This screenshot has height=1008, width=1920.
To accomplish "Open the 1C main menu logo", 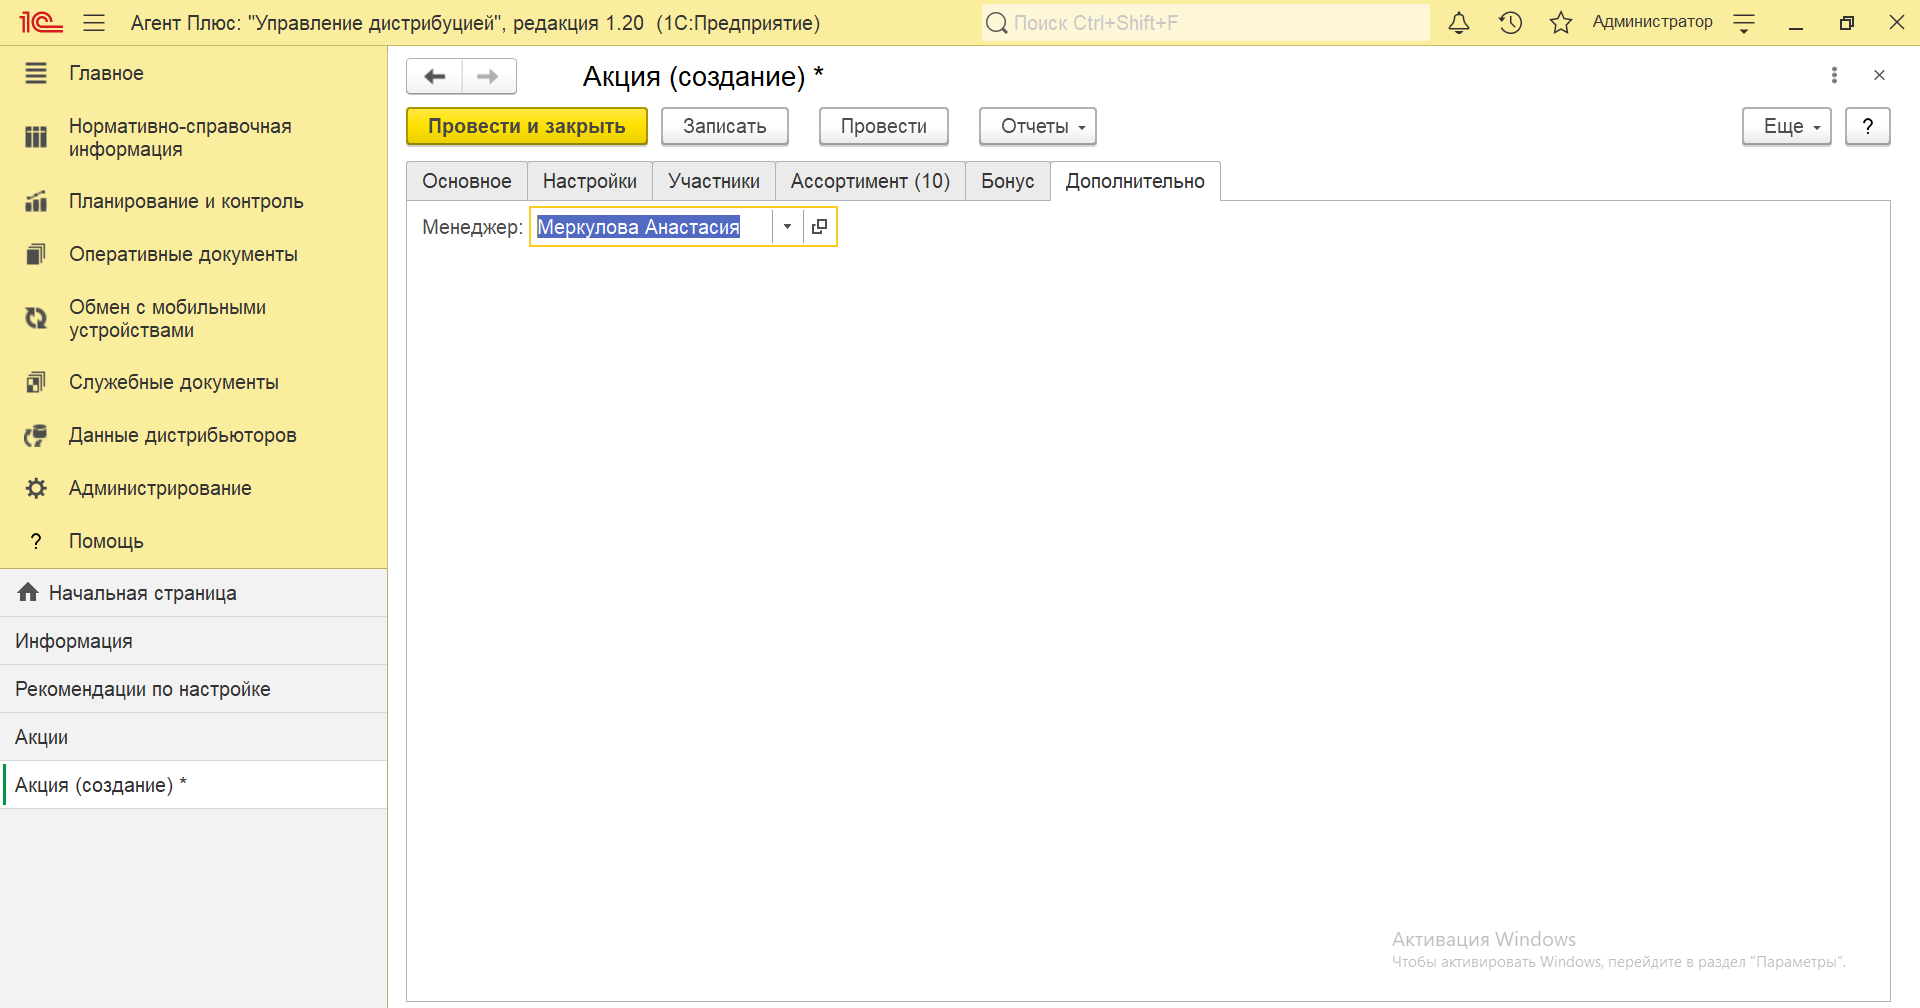I will 41,22.
